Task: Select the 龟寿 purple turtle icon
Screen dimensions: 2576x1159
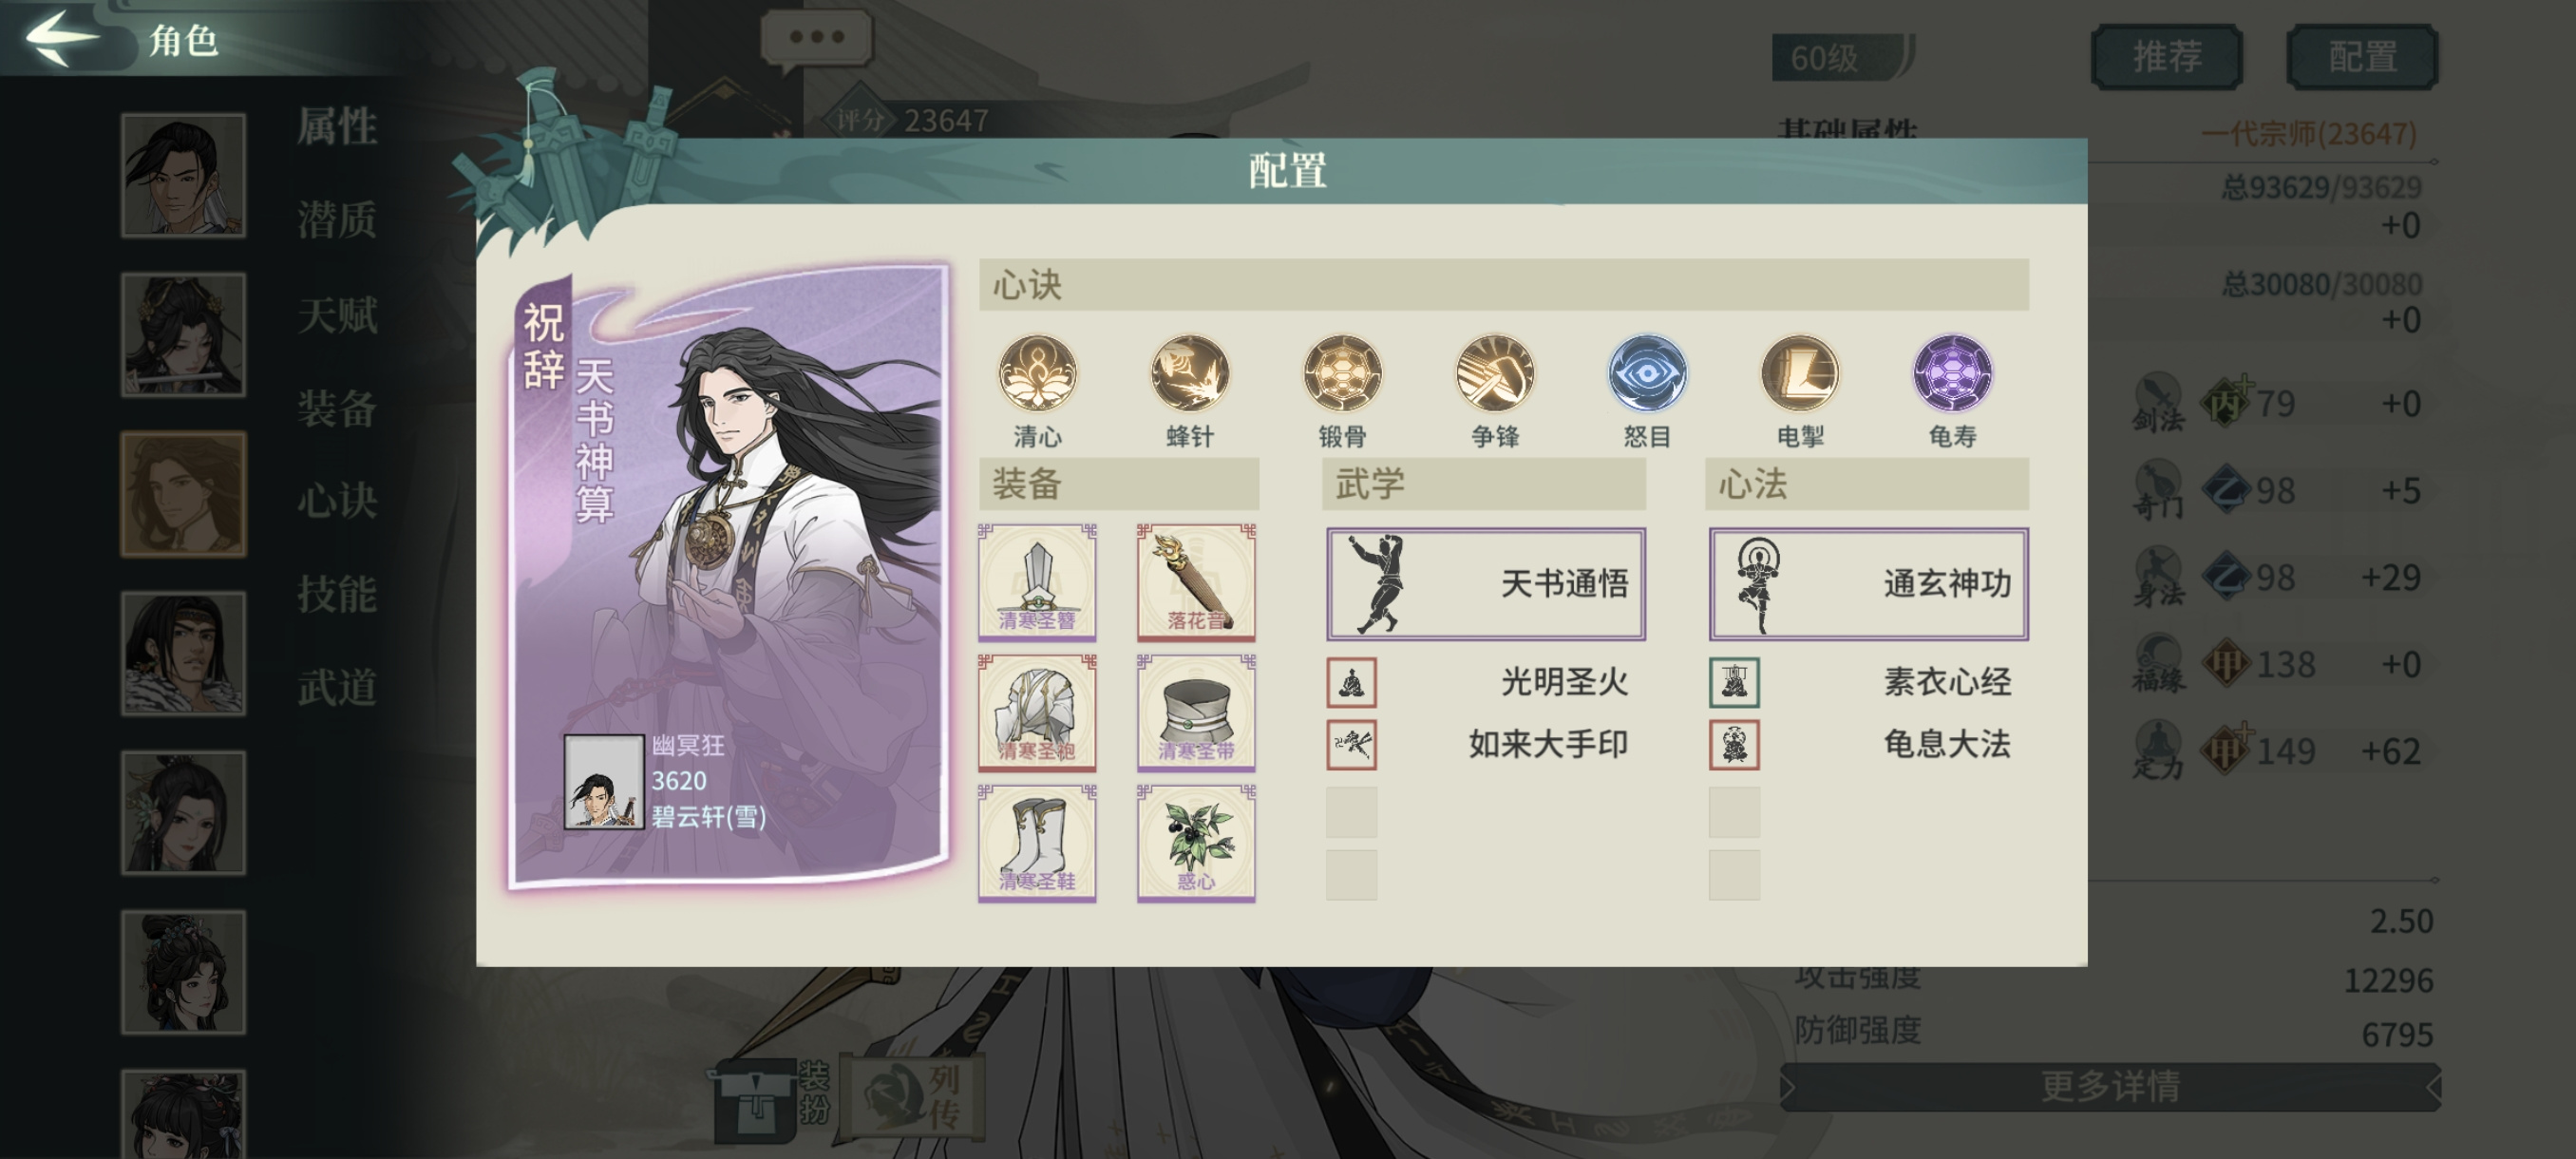Action: [1952, 374]
